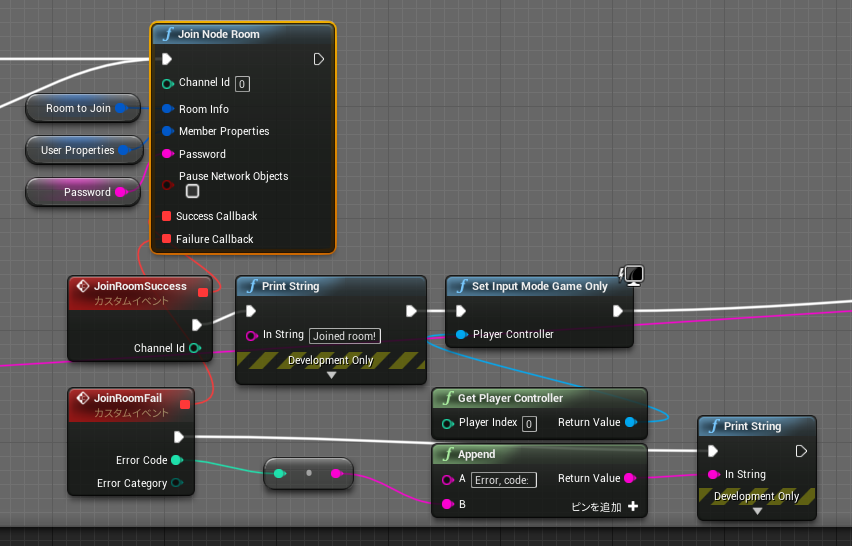Viewport: 852px width, 546px height.
Task: Edit the 'Error, code:' A string field
Action: pyautogui.click(x=504, y=480)
